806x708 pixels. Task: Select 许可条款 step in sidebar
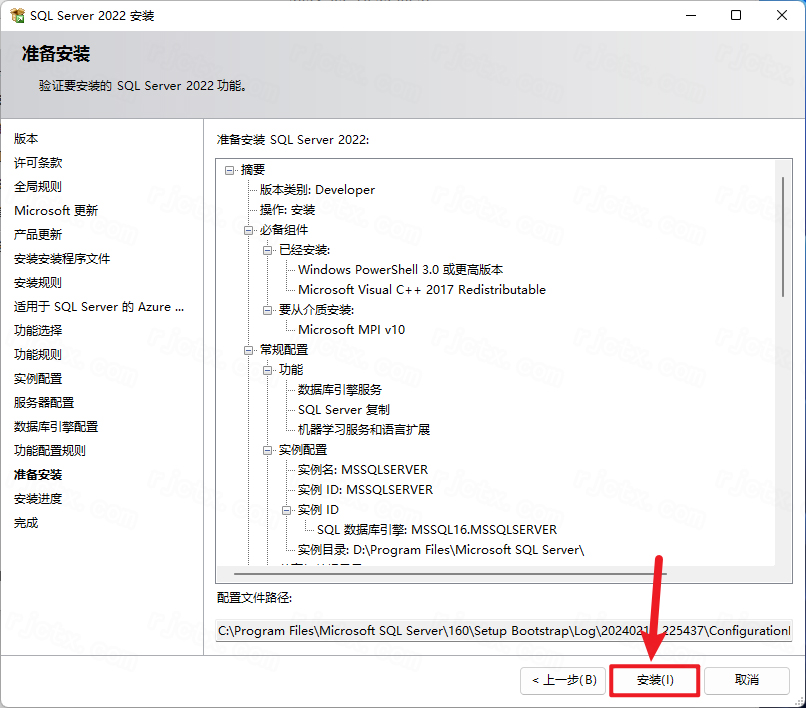point(38,163)
